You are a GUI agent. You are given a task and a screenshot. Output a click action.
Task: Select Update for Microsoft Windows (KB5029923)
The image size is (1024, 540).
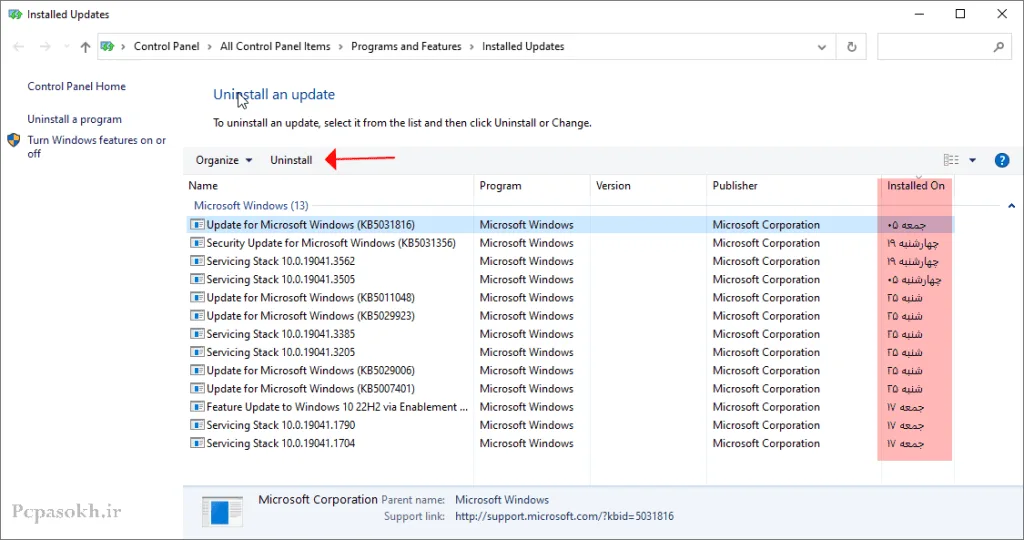click(x=569, y=316)
